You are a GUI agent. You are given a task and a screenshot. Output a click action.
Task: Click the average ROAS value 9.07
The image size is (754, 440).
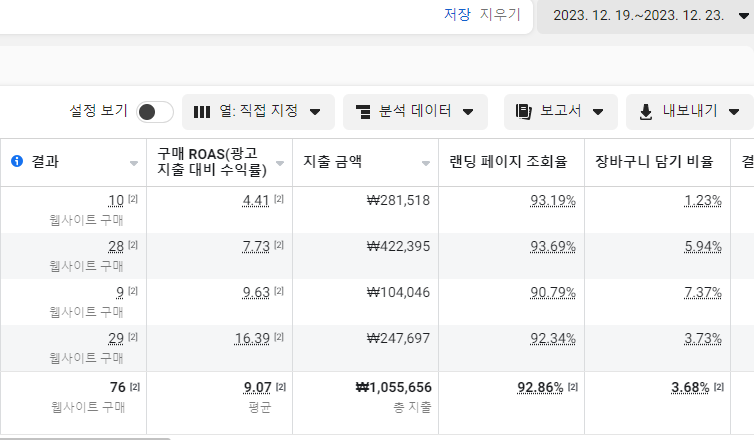pyautogui.click(x=258, y=387)
